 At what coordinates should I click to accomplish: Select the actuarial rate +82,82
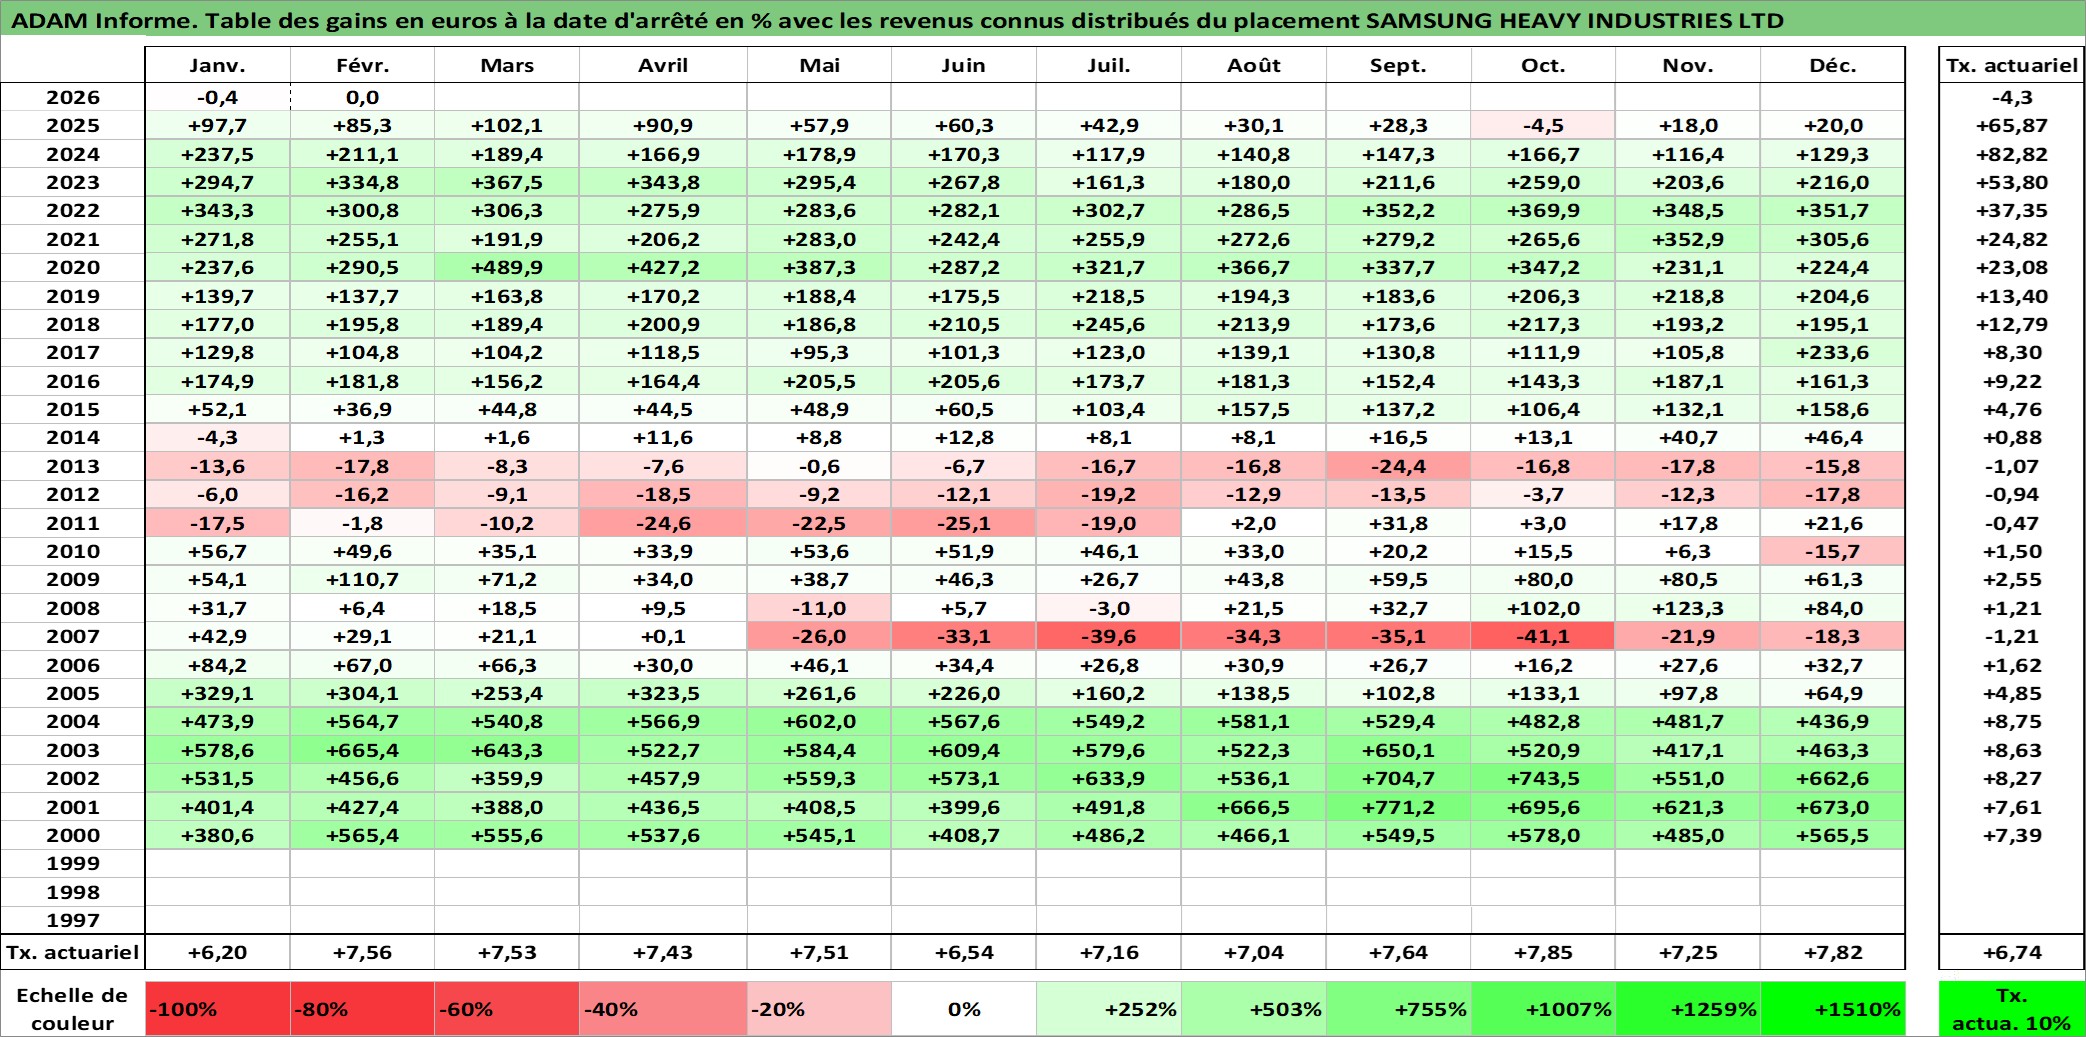pos(2011,154)
